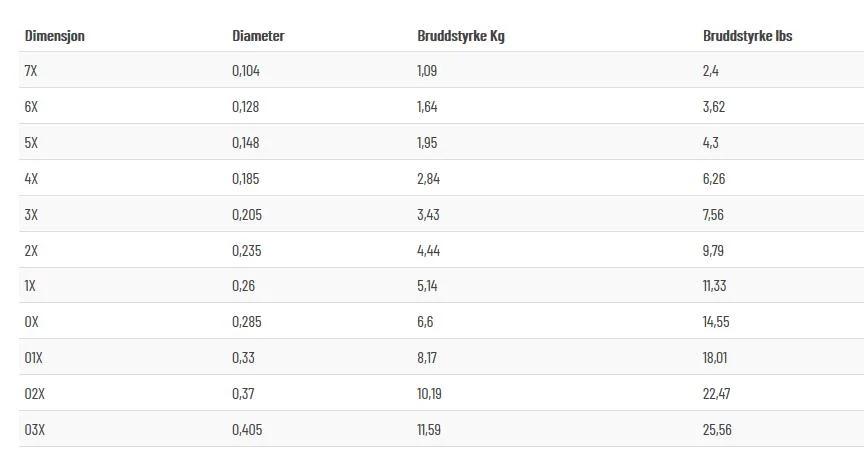Click the Bruddstyrke Kg column header
The image size is (864, 474).
pos(461,36)
